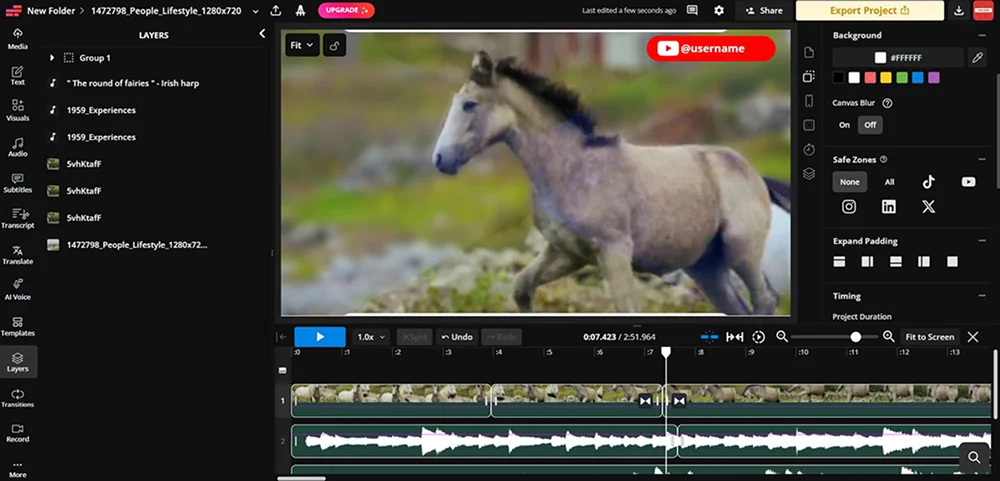Open the 1.0x playback speed dropdown
The height and width of the screenshot is (481, 1000).
tap(371, 337)
